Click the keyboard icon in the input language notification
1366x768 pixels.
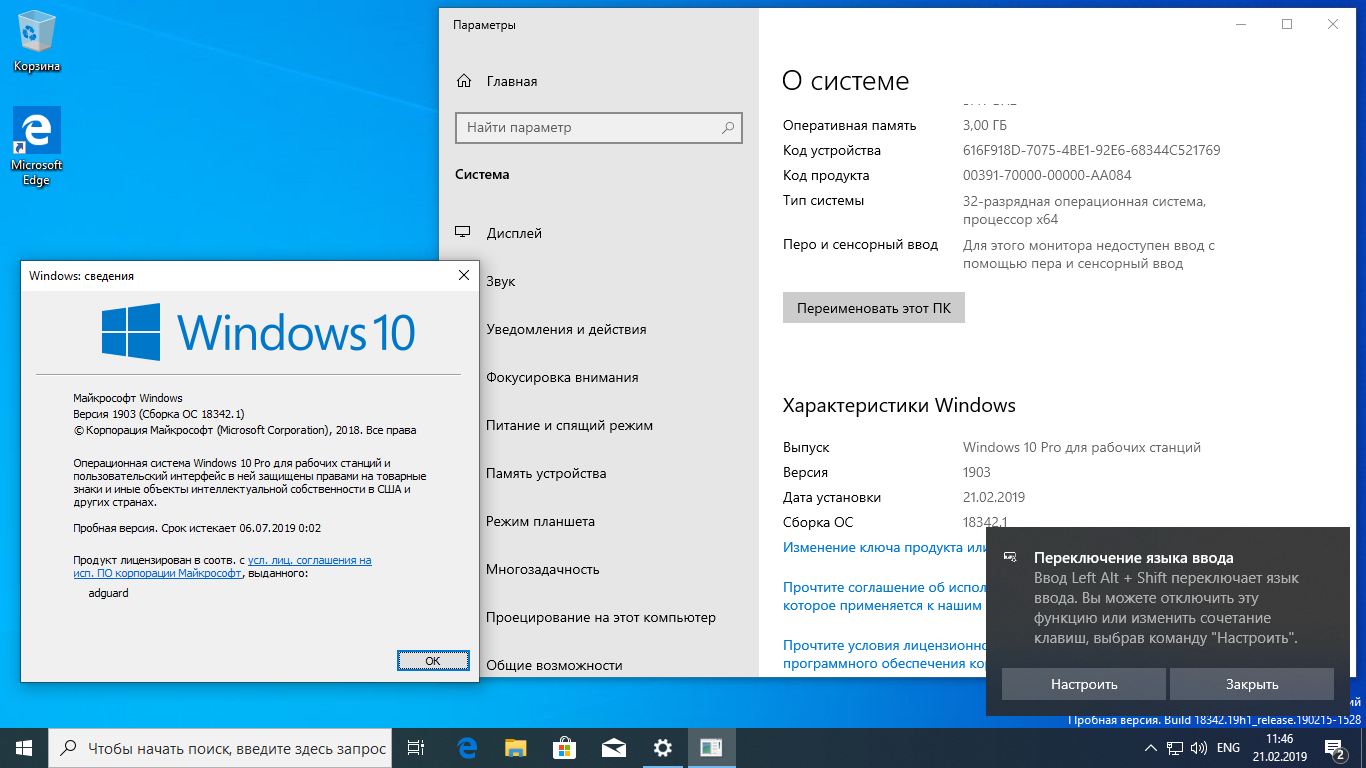coord(1011,558)
